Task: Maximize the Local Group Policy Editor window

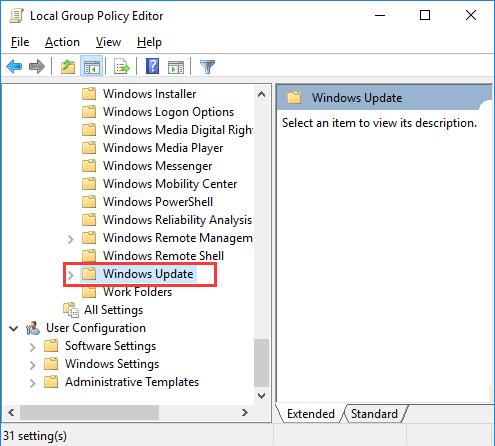Action: [425, 15]
